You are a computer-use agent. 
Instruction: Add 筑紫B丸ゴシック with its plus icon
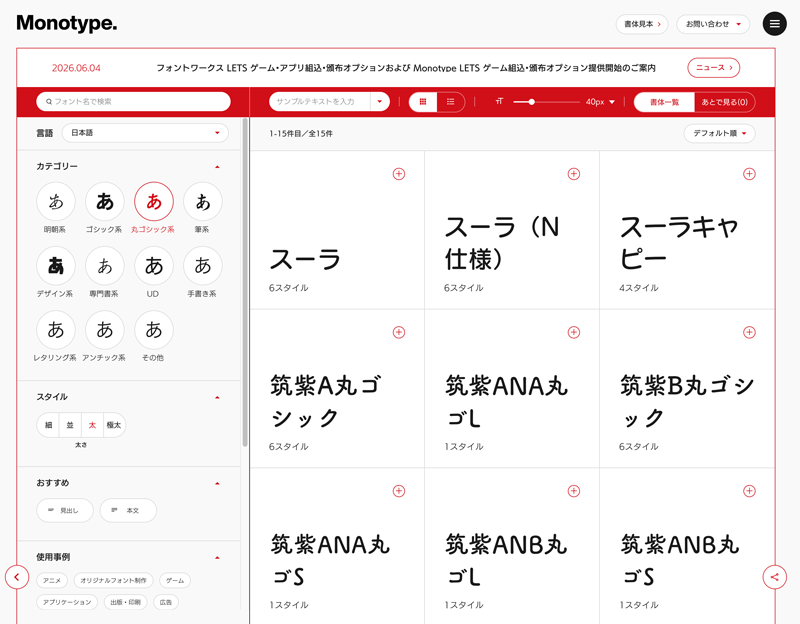(749, 333)
